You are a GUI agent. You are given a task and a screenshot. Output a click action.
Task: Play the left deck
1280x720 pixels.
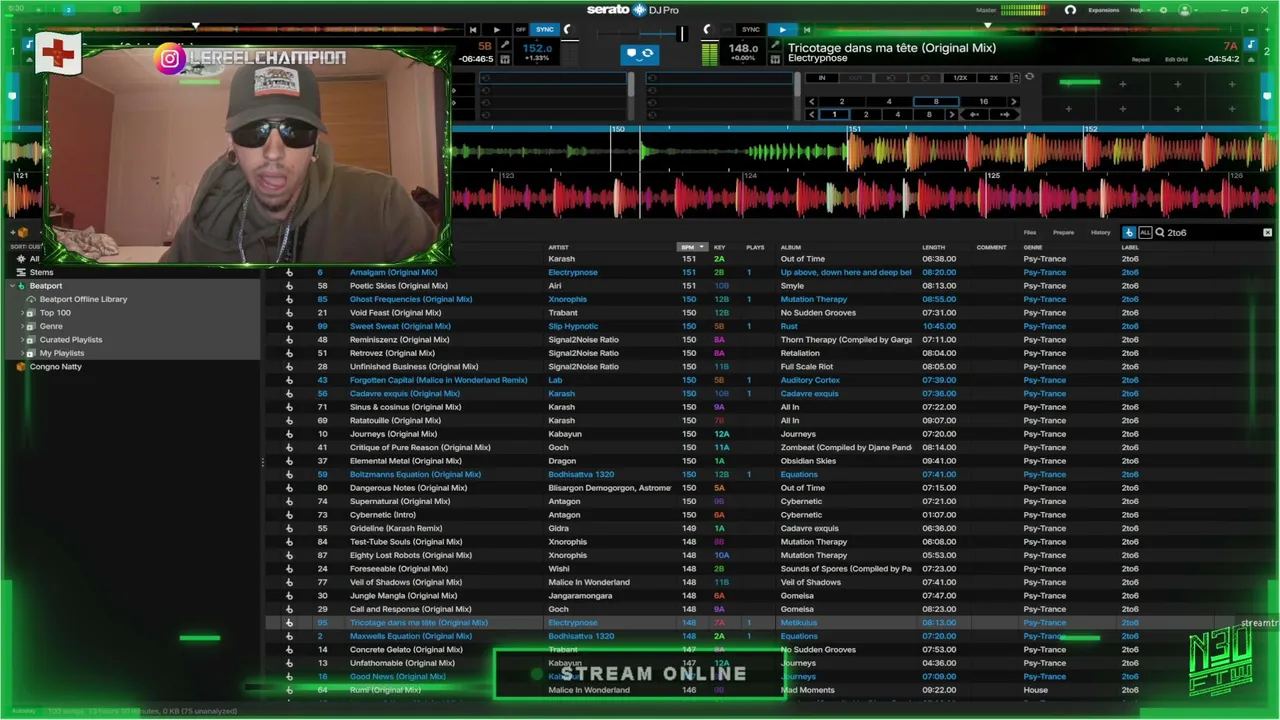coord(497,30)
